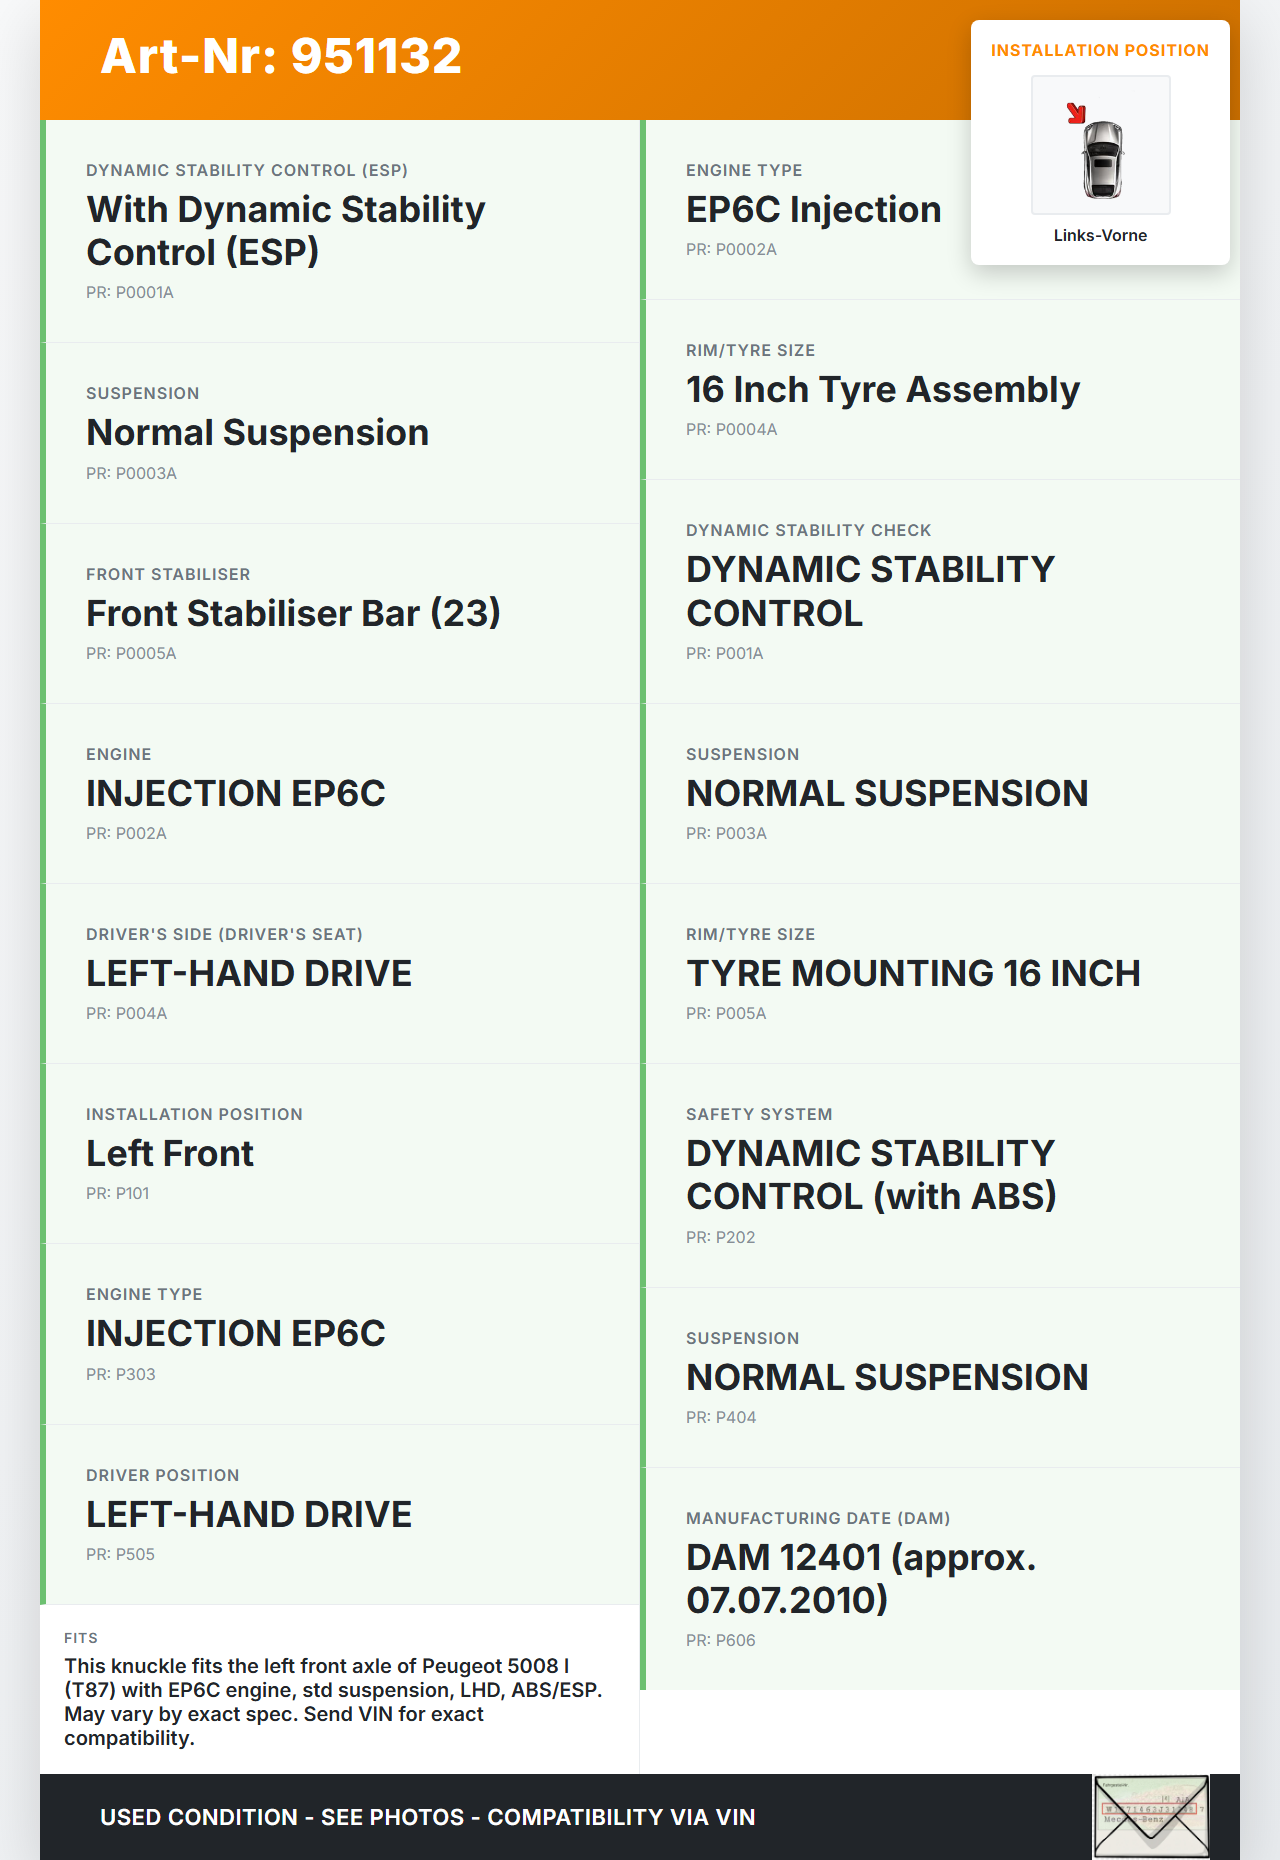Click the FITS compatibility description text

(x=333, y=1701)
